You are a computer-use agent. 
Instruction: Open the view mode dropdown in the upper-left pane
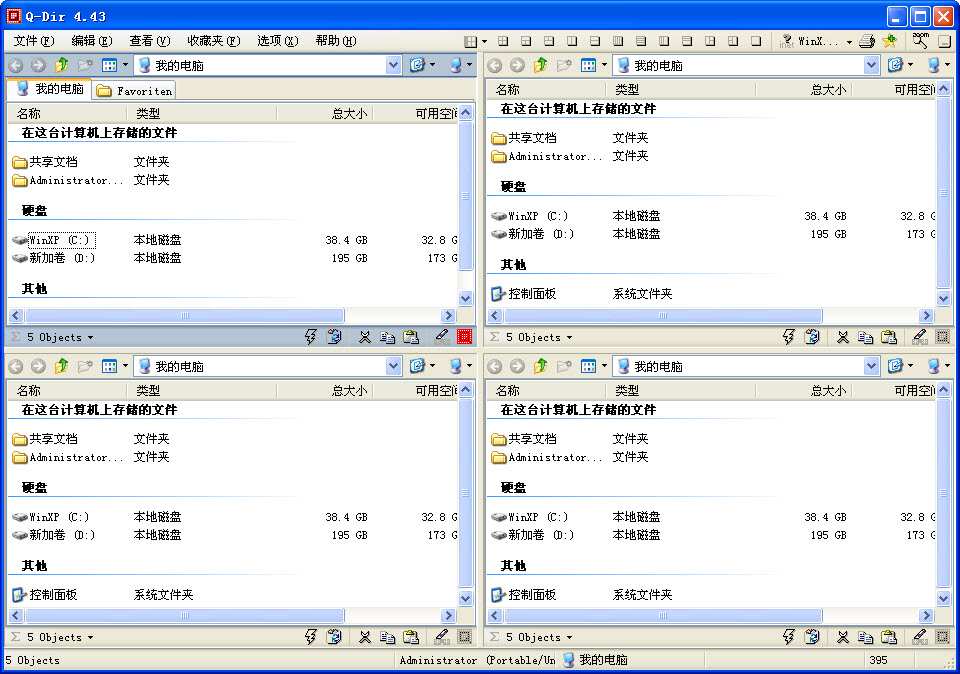[x=126, y=65]
